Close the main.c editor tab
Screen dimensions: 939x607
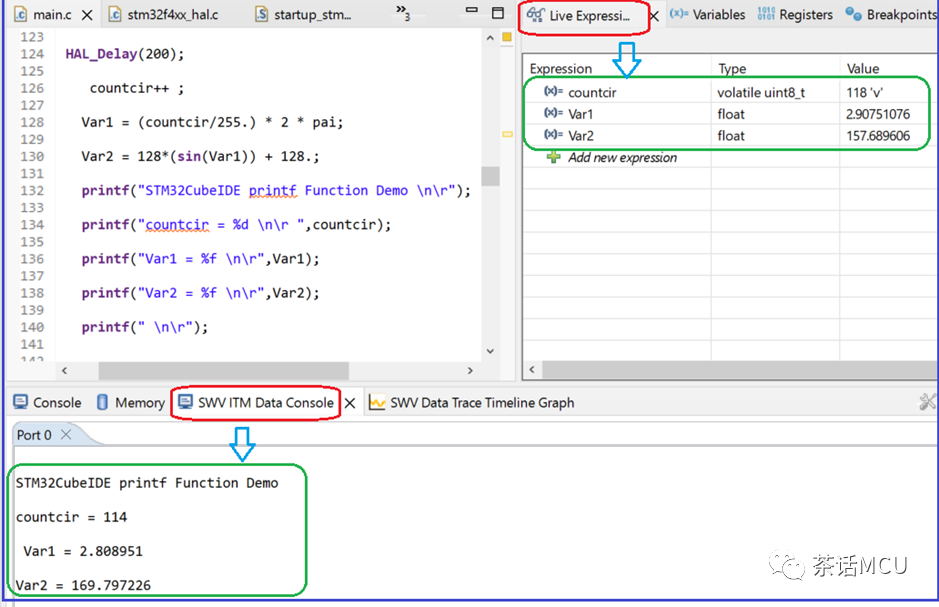tap(87, 15)
